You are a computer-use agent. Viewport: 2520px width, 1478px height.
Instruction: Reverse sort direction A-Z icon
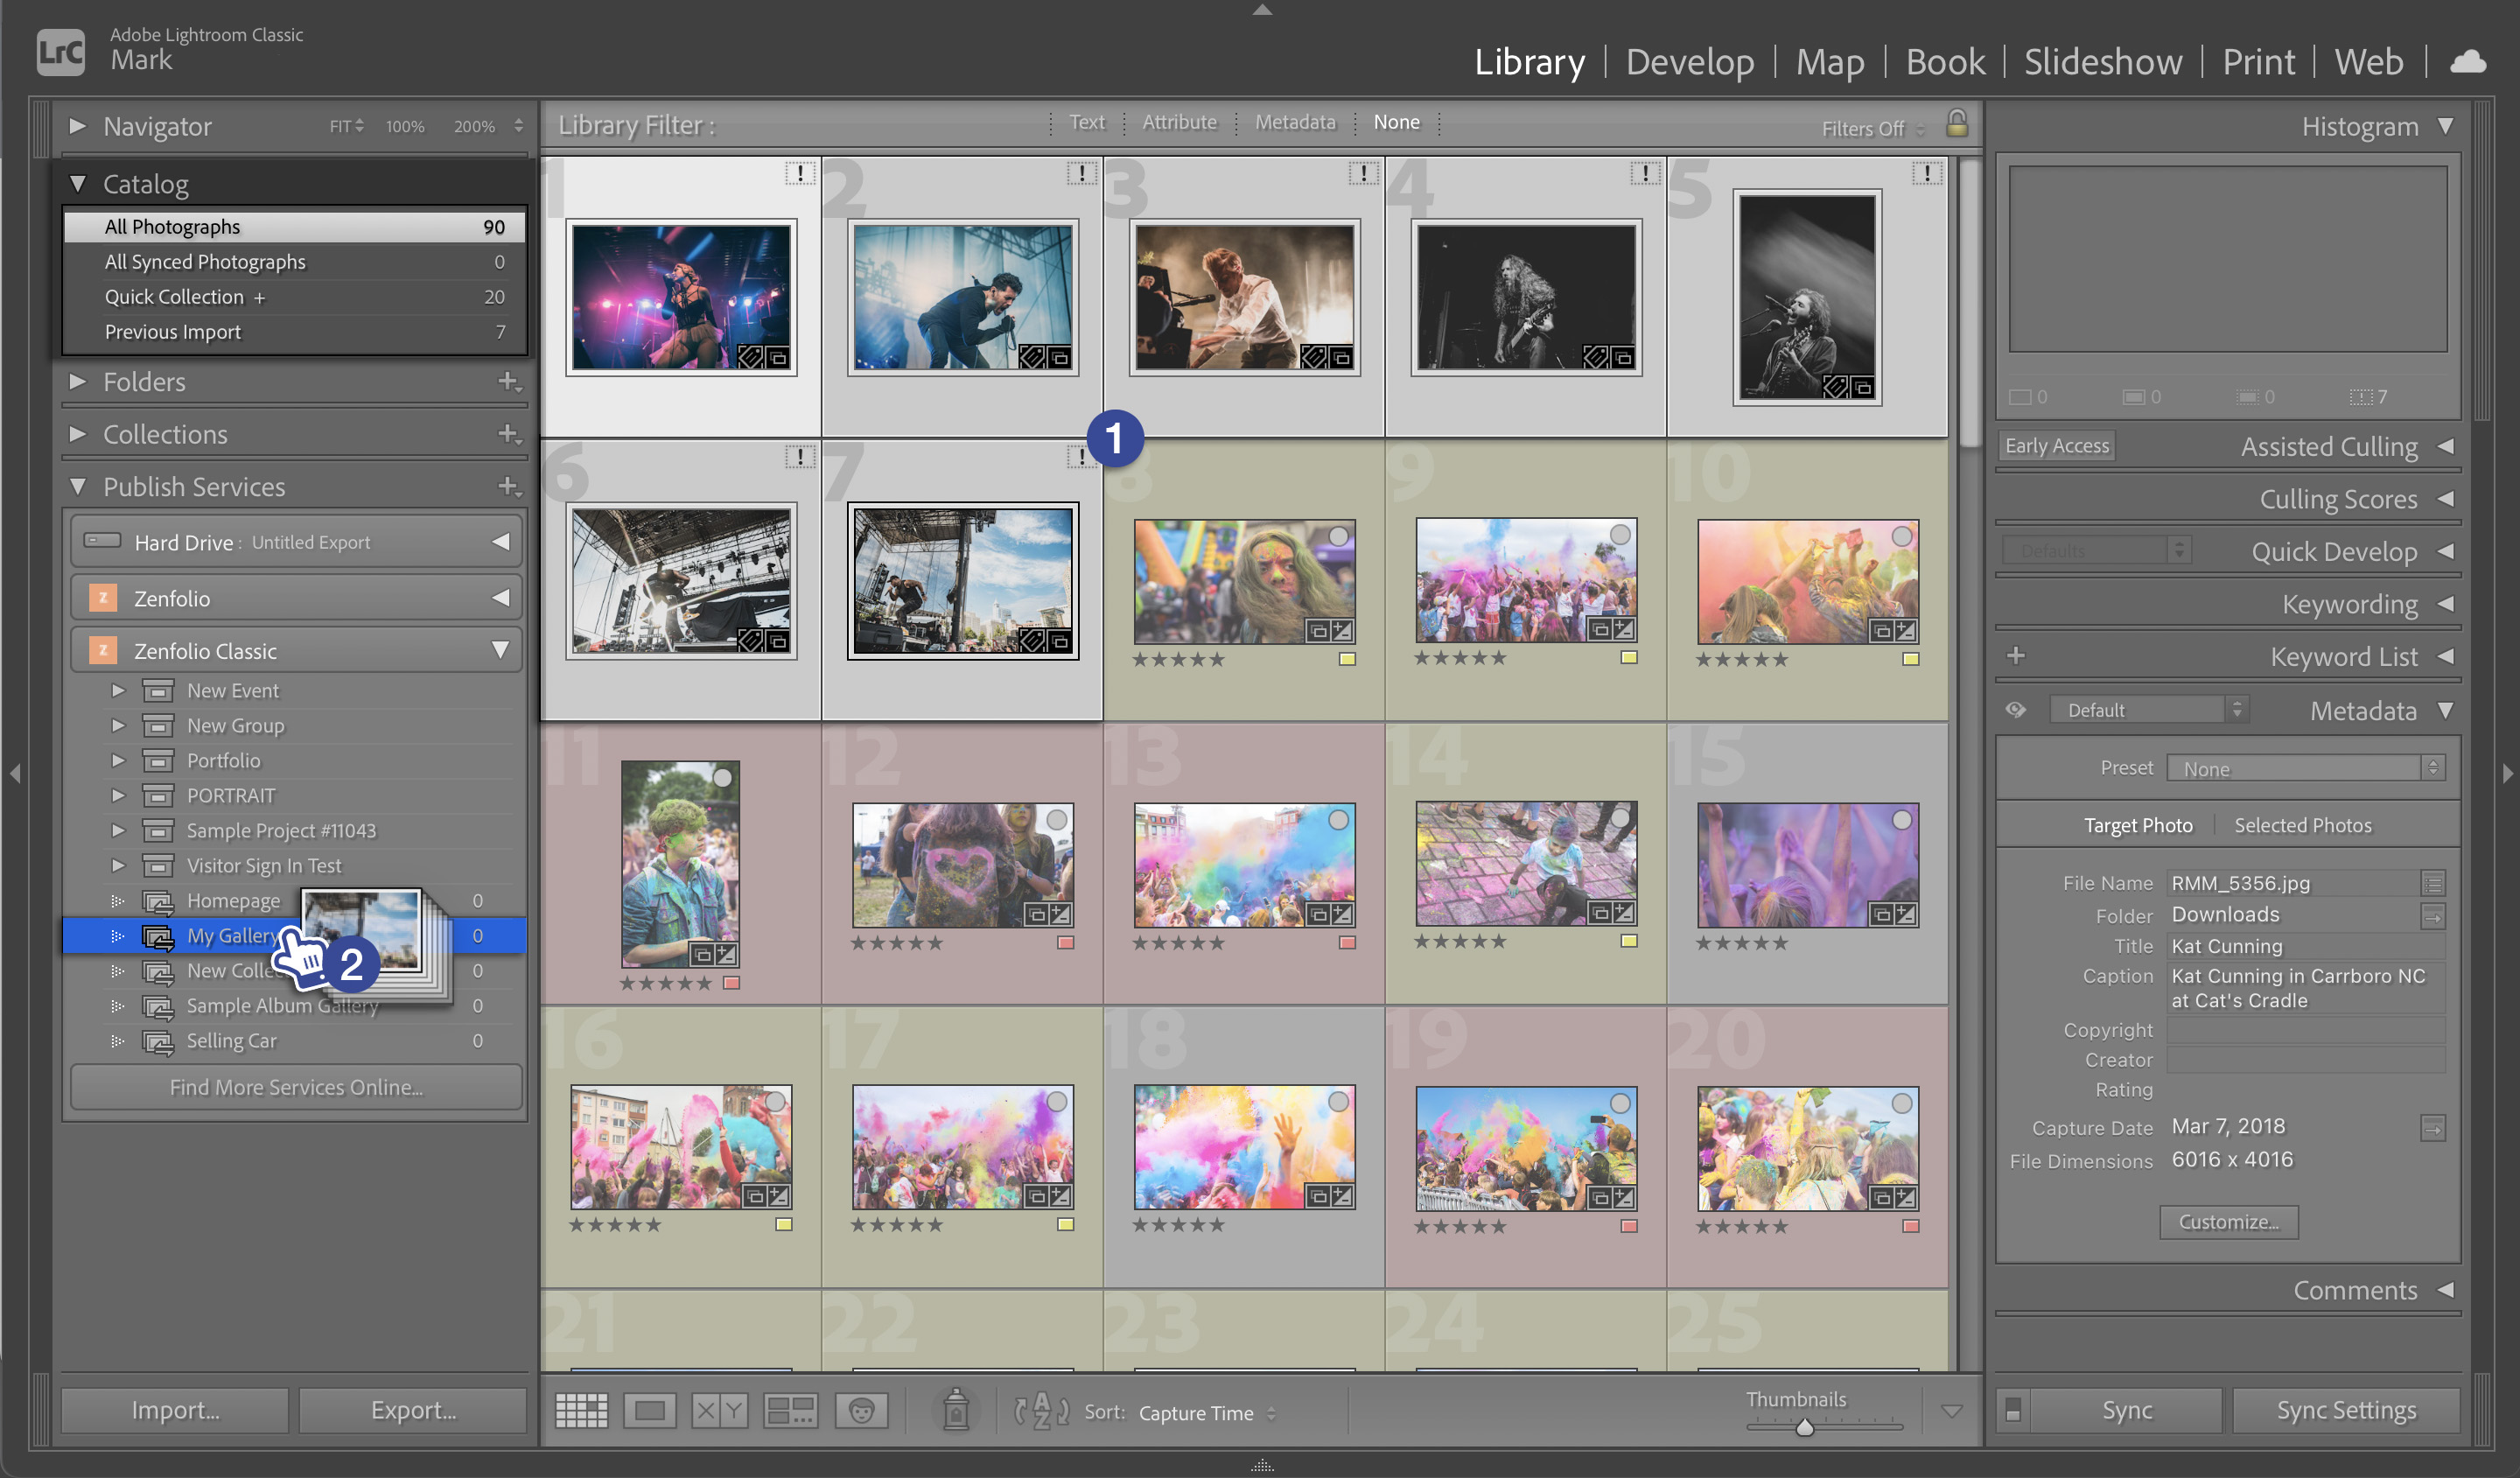tap(1041, 1410)
